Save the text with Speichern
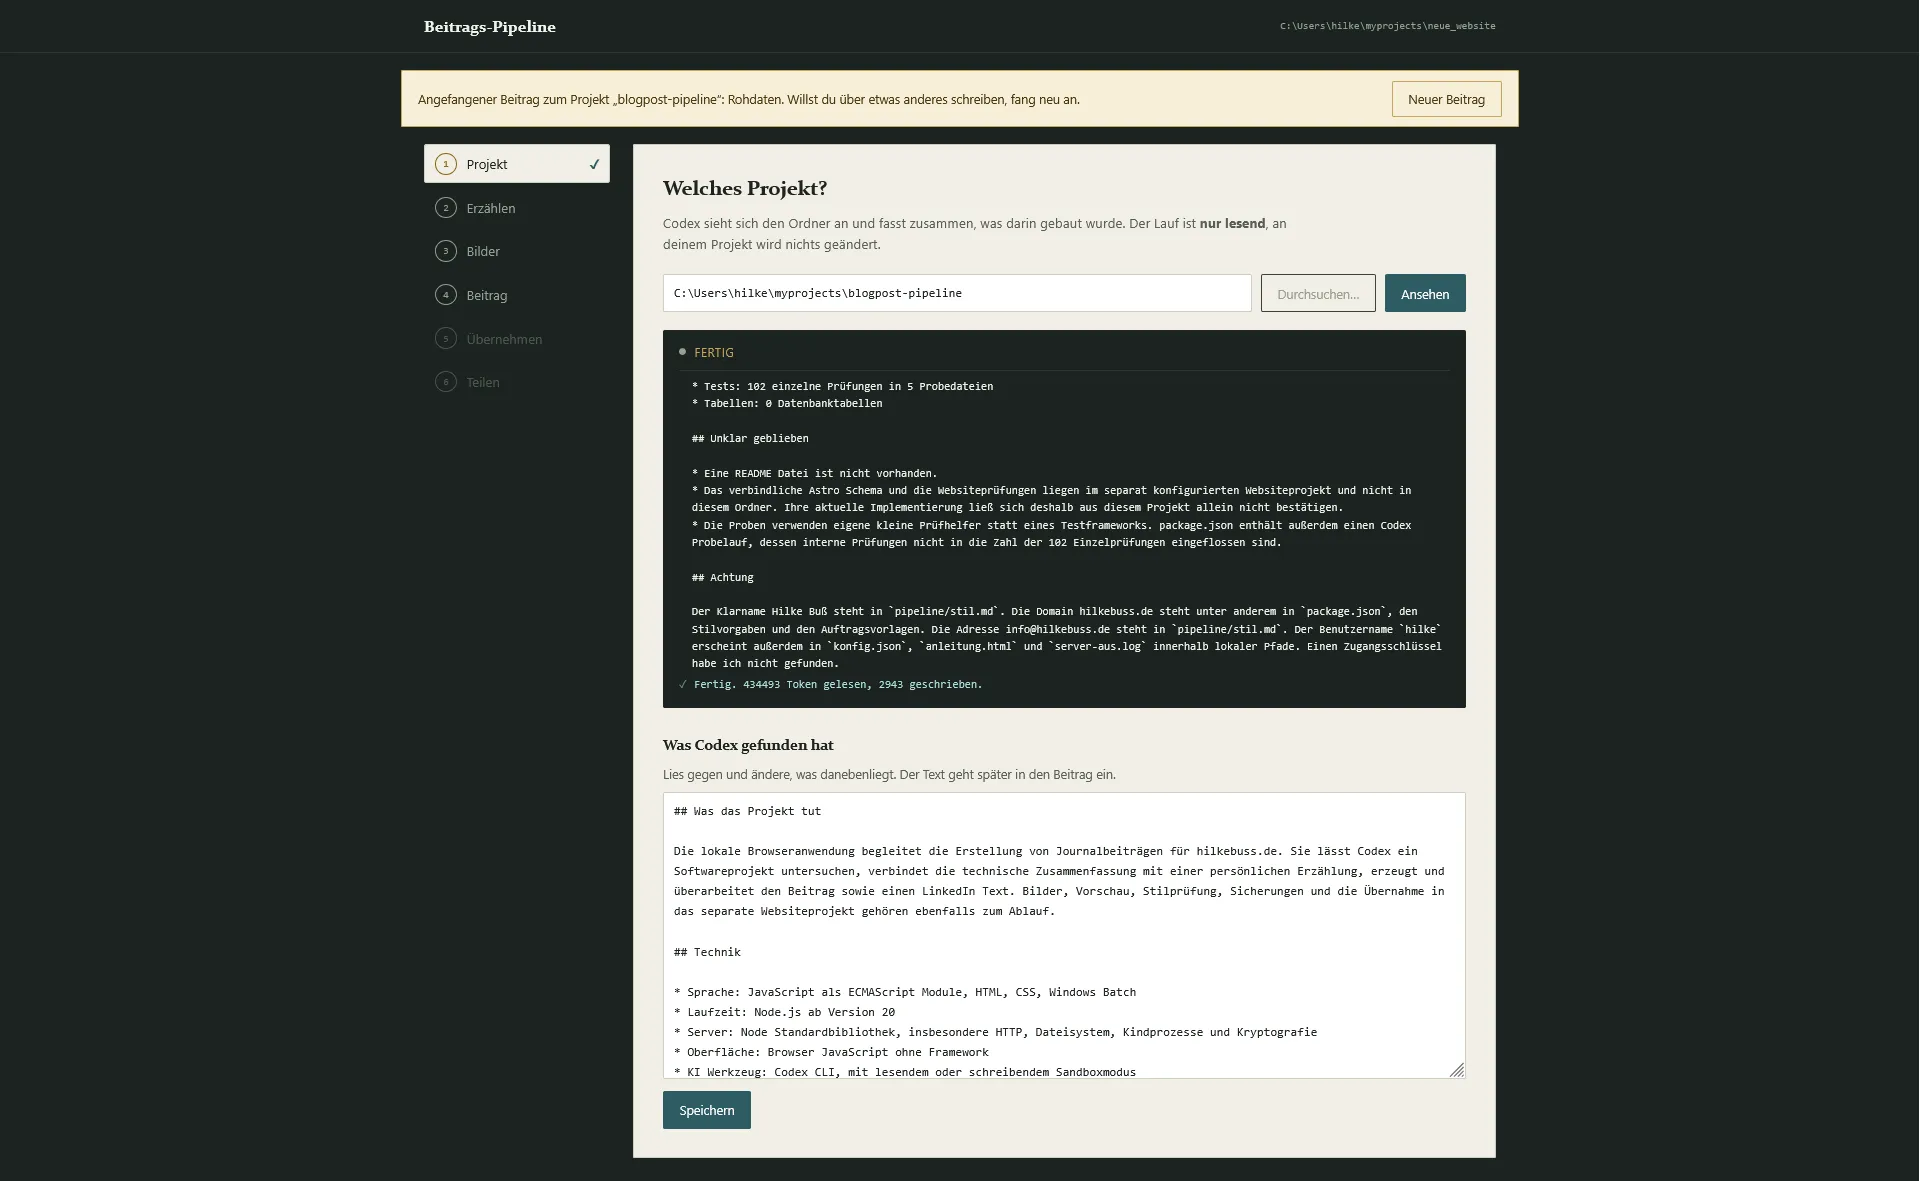 click(706, 1110)
